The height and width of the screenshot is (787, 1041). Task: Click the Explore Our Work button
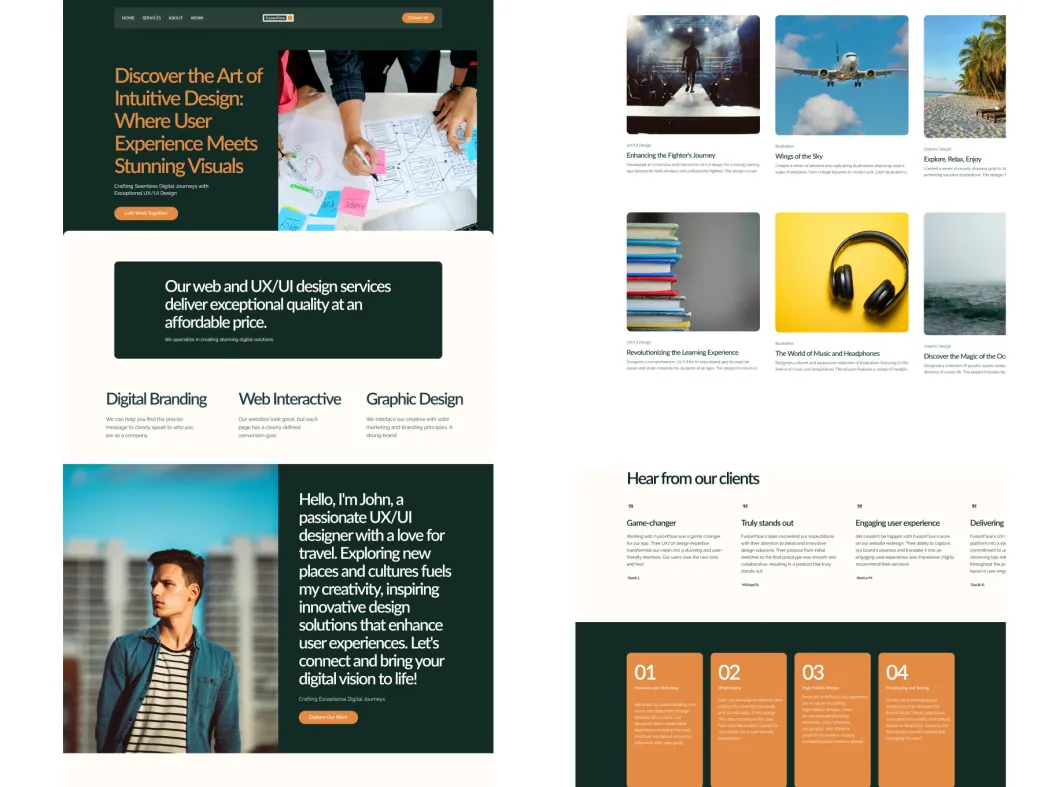[328, 717]
